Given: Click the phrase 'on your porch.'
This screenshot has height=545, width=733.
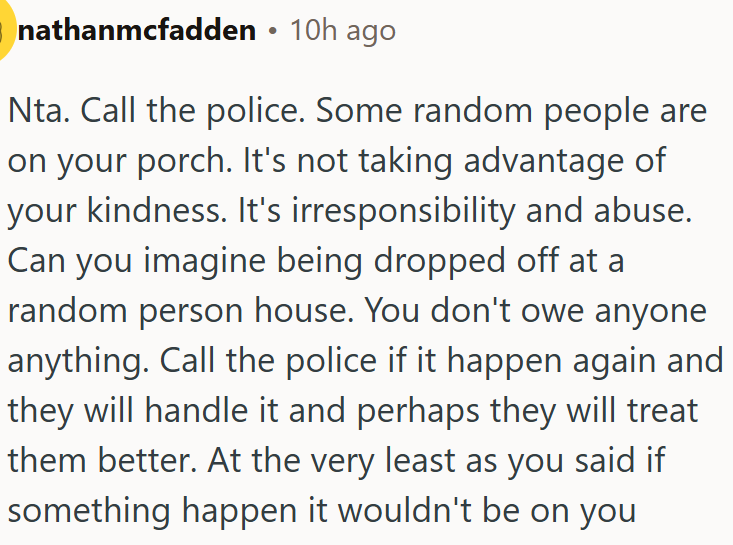Looking at the screenshot, I should 120,161.
